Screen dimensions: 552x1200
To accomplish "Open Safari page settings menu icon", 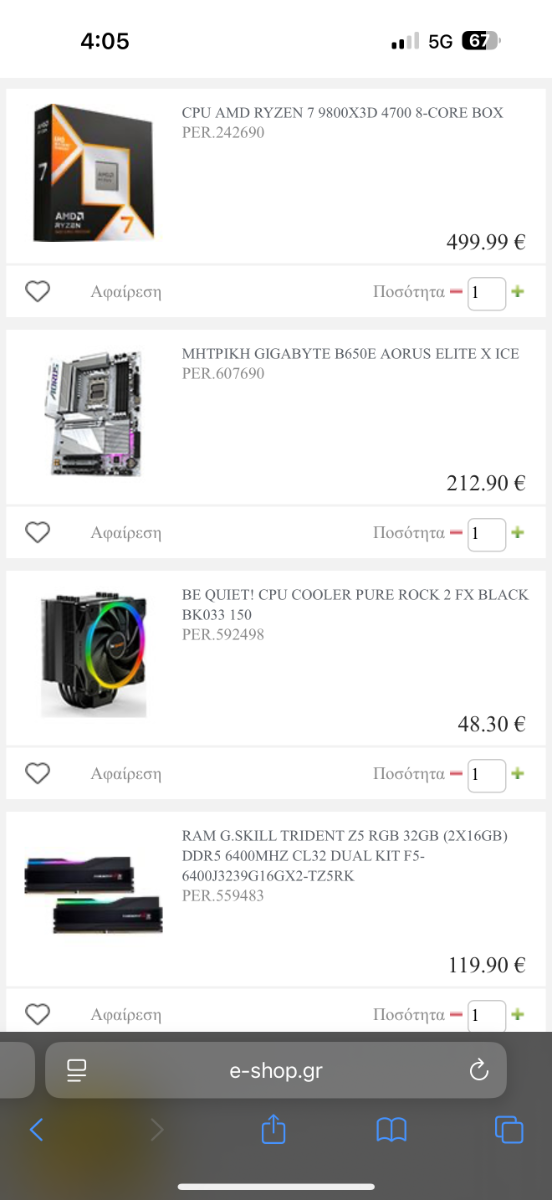I will [77, 1071].
